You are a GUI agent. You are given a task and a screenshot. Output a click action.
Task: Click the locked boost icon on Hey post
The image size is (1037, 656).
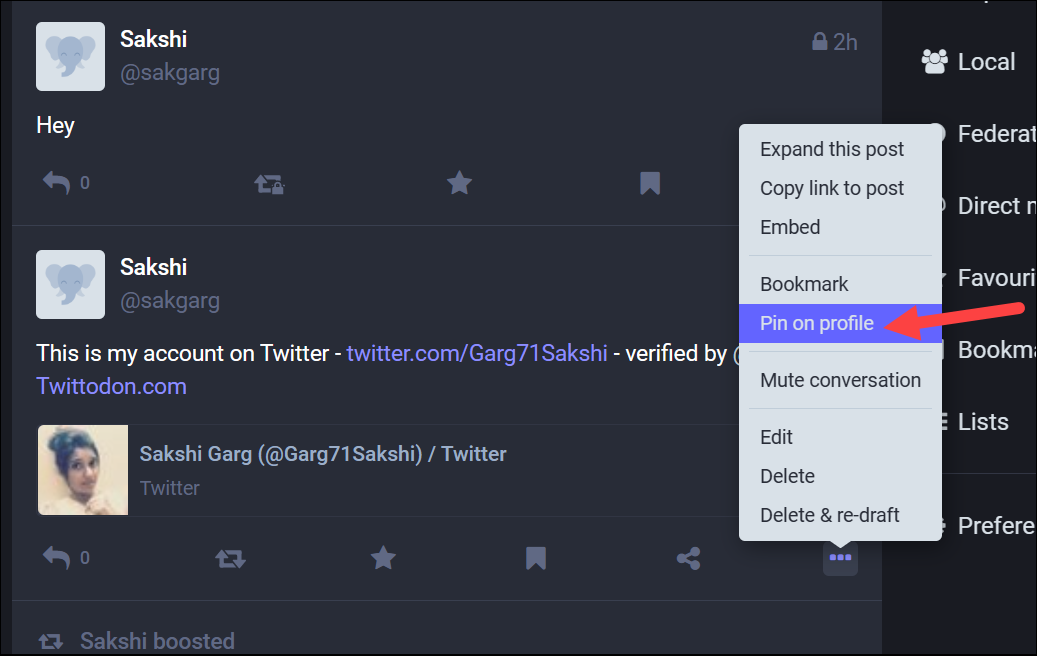point(269,184)
